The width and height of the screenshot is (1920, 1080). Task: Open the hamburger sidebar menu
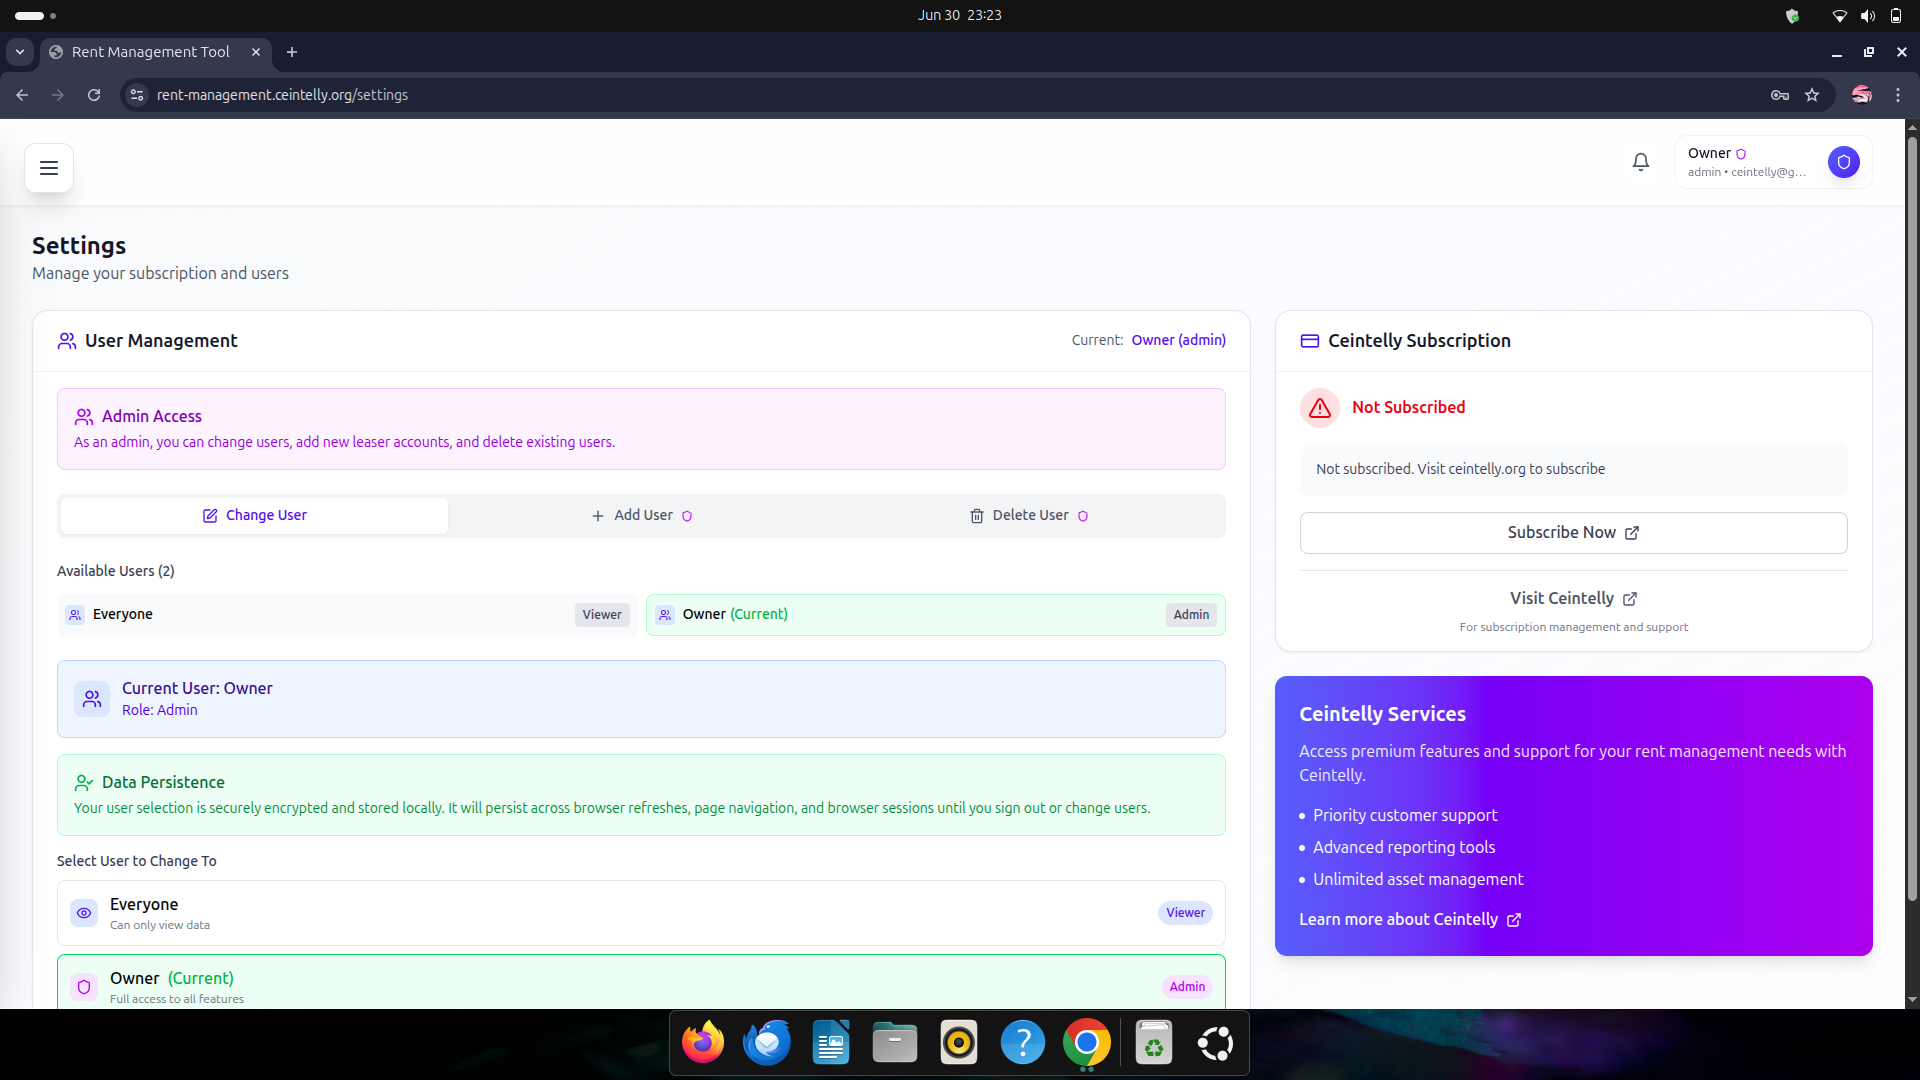(x=48, y=168)
